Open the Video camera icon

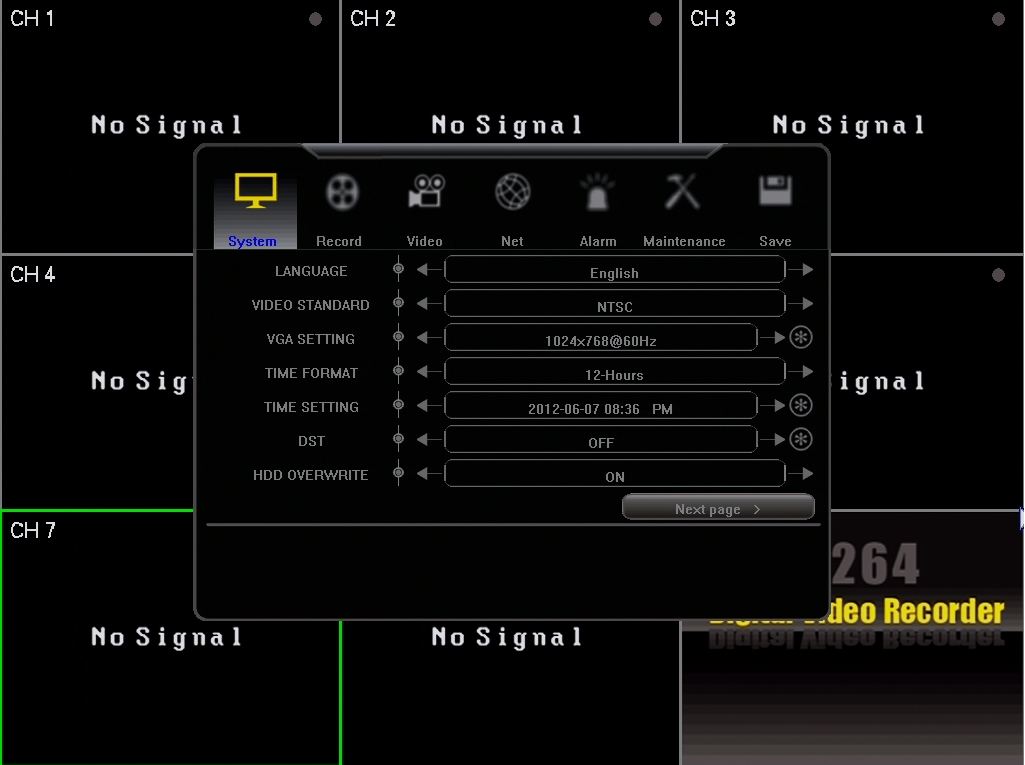click(x=426, y=191)
